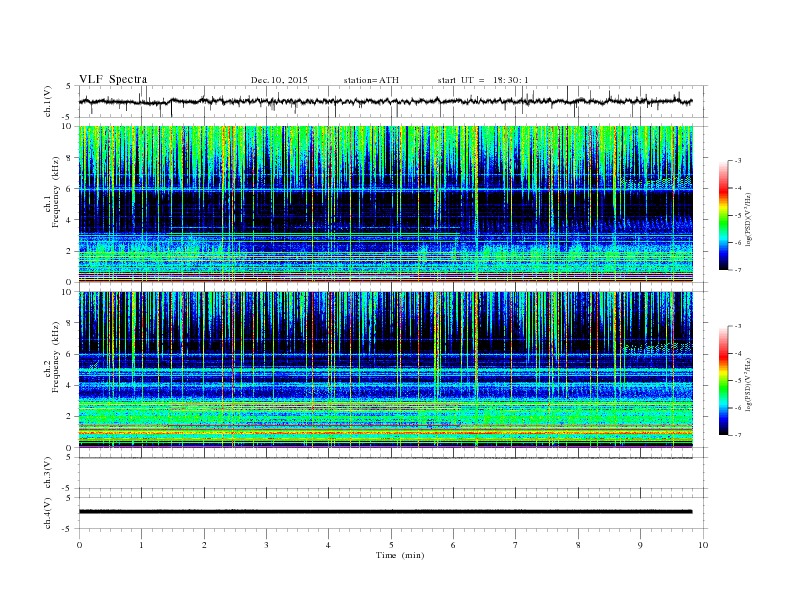792x612 pixels.
Task: Click time axis tick label "8" on the time axis
Action: point(578,545)
